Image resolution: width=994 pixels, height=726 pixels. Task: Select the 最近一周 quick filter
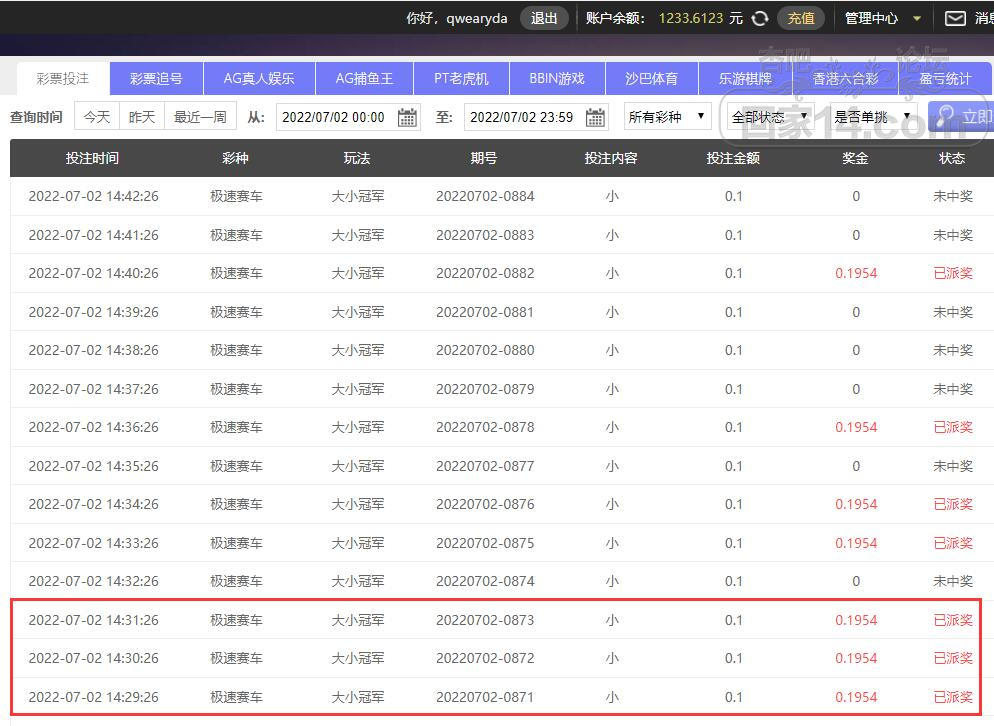[x=200, y=117]
